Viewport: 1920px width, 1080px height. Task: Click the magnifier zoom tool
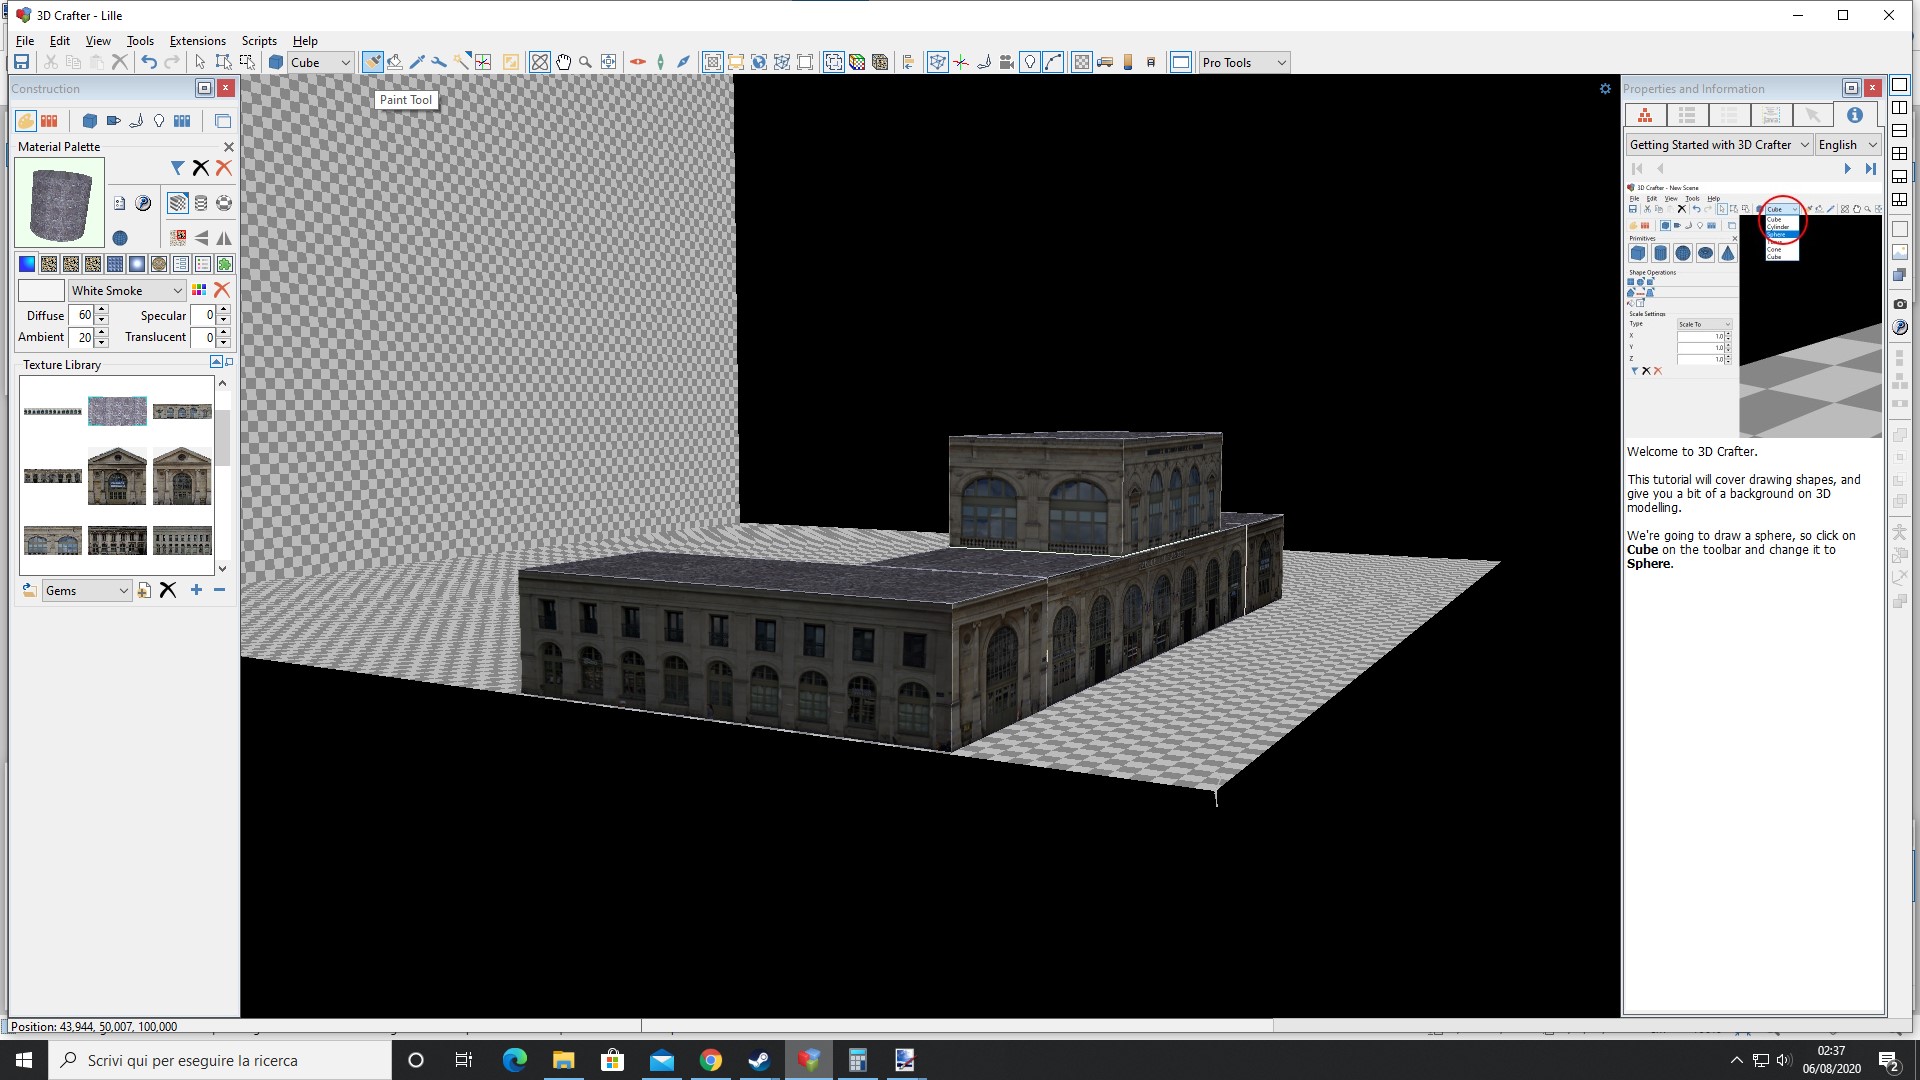click(585, 62)
